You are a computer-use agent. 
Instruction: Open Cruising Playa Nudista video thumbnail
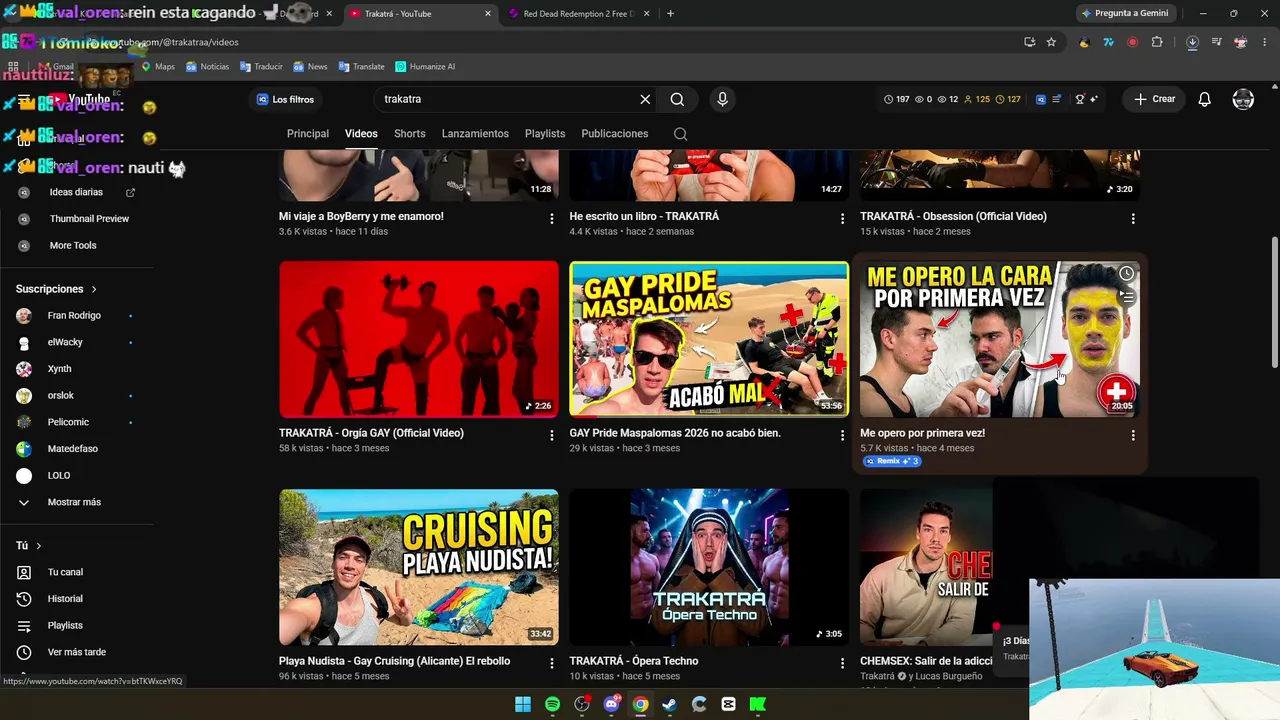419,567
